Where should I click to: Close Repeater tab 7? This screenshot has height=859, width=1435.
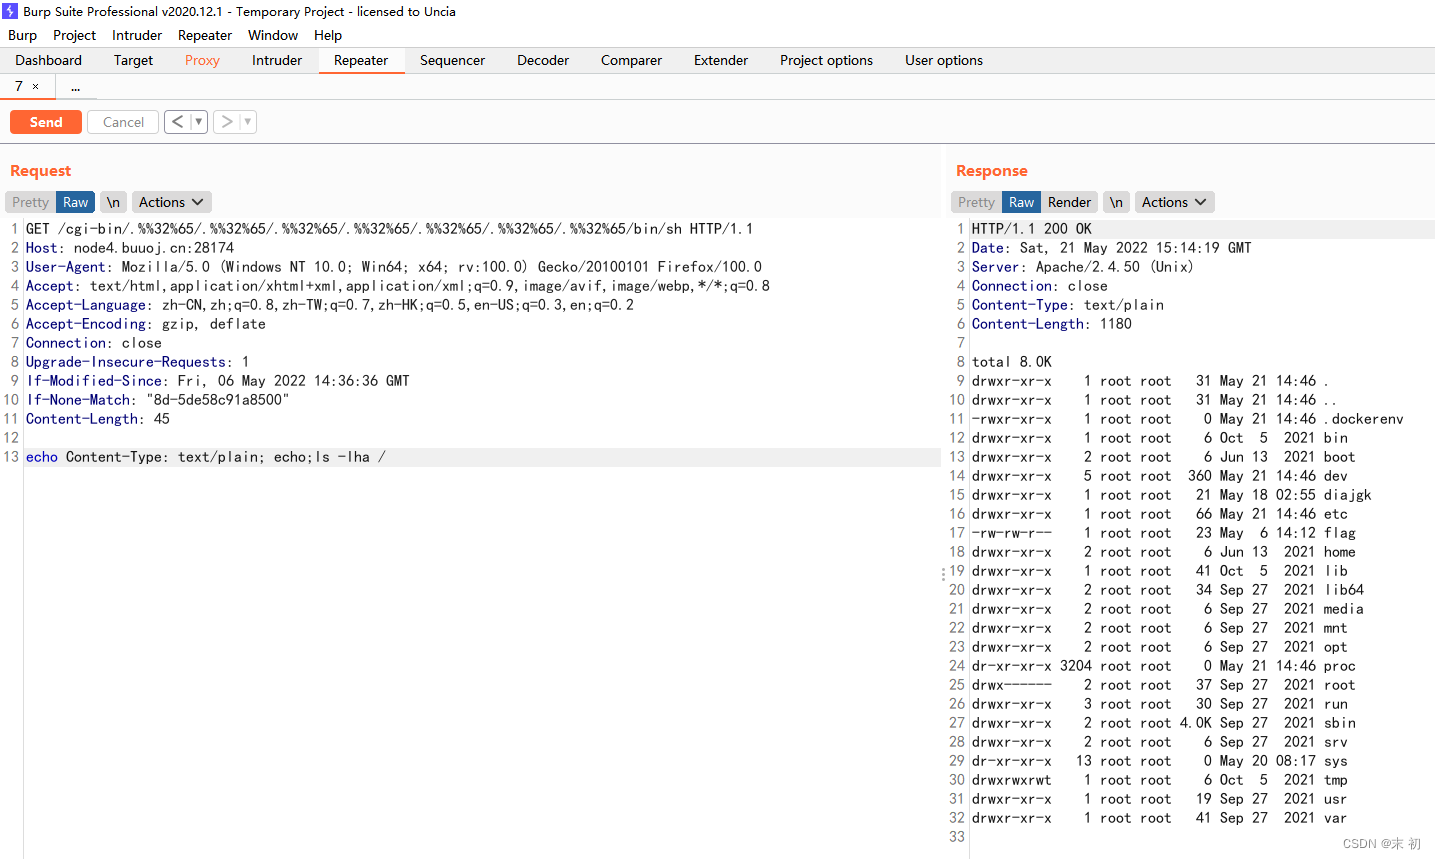36,87
